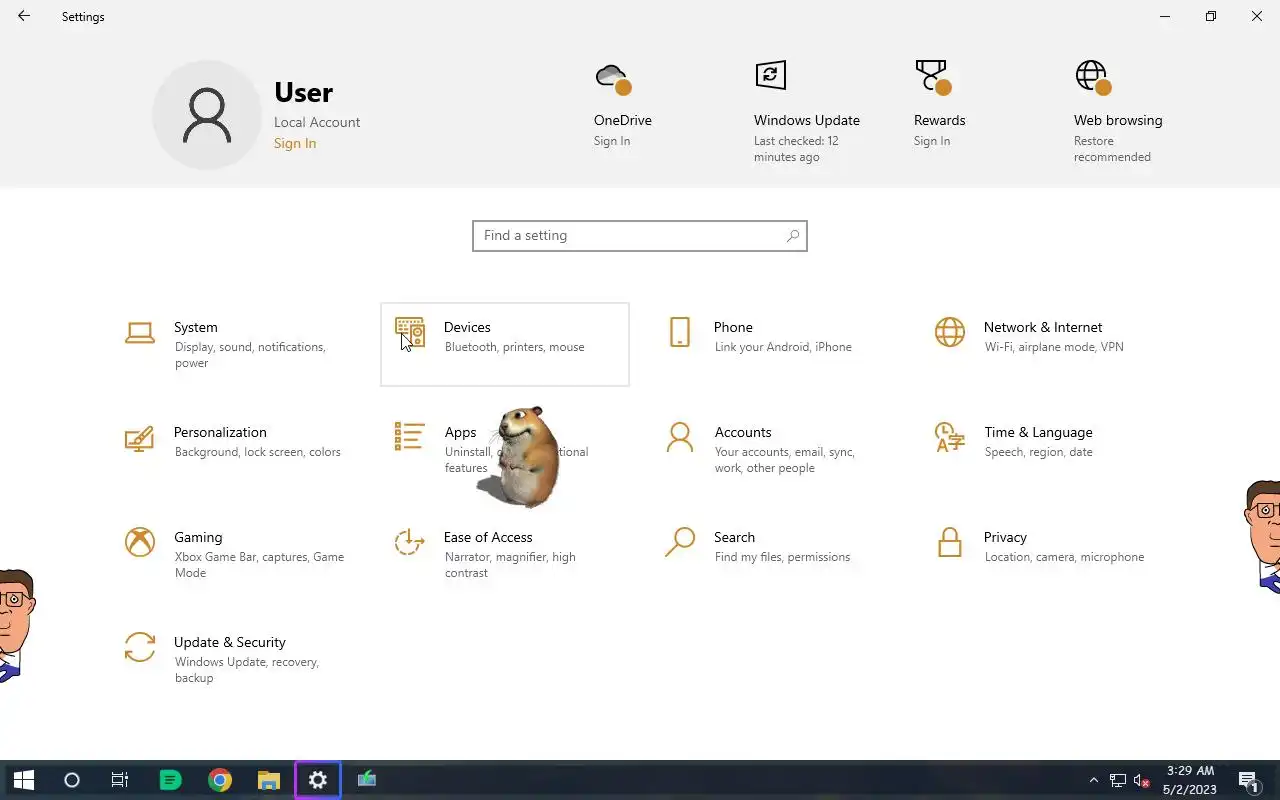Click the back arrow in Settings
Screen dimensions: 1280x800
(x=24, y=16)
